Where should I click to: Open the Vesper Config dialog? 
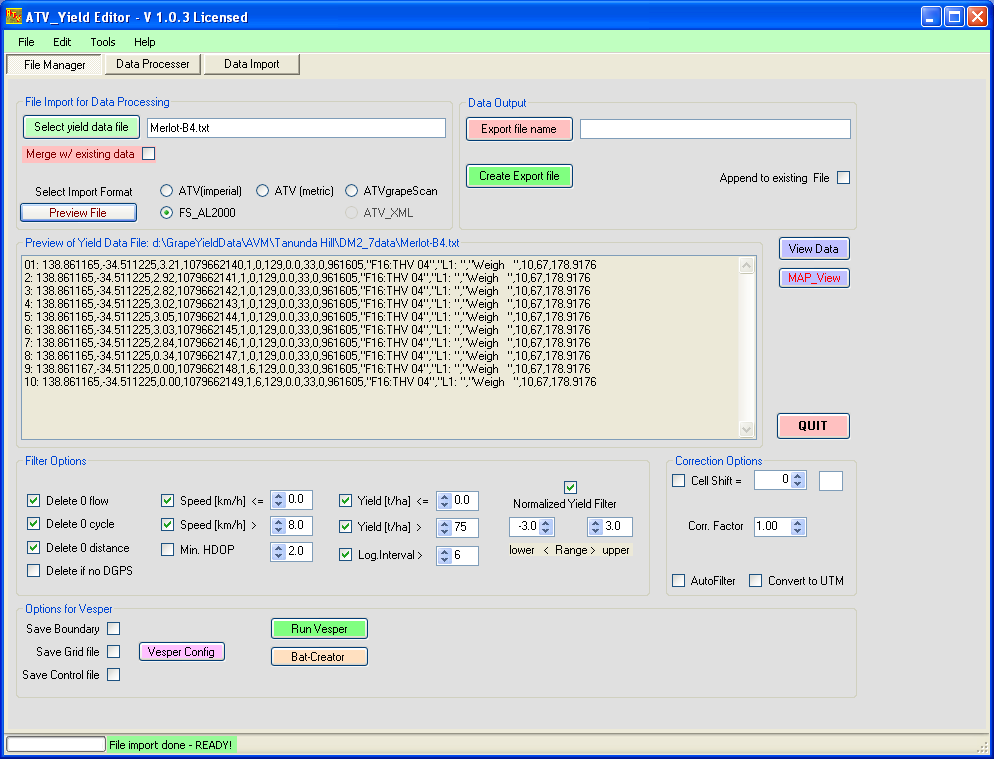pos(181,651)
